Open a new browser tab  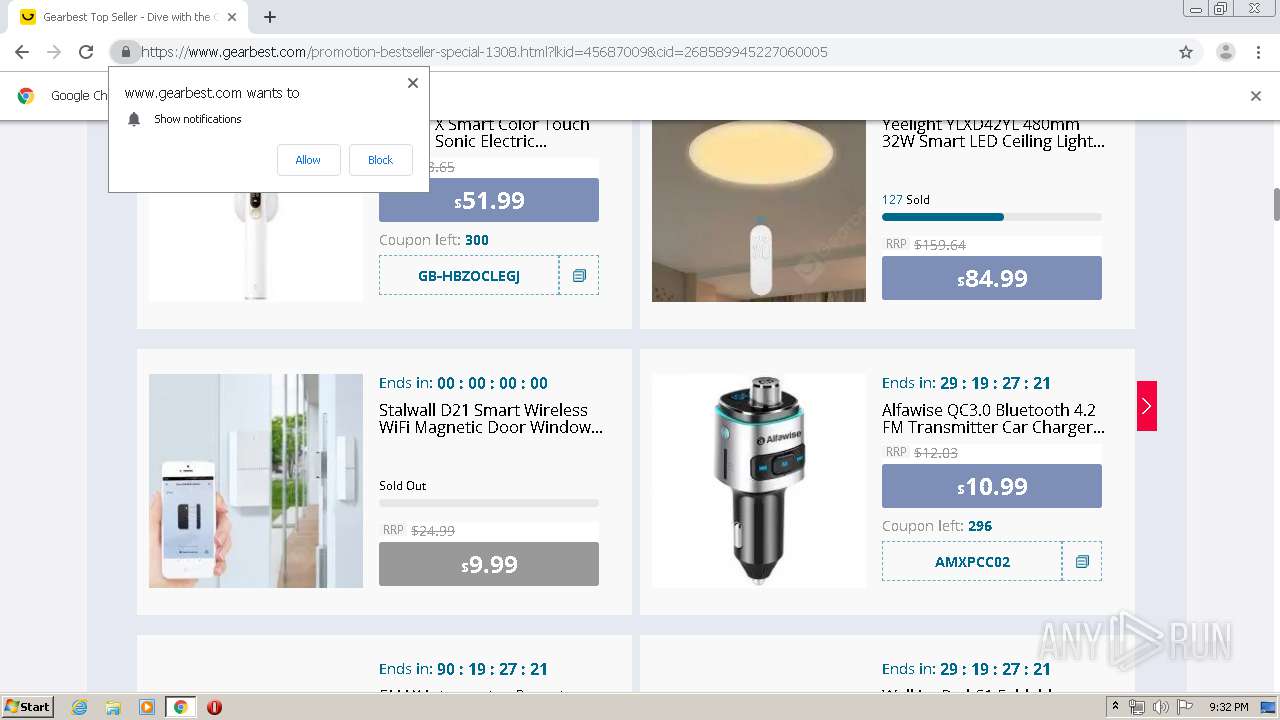tap(270, 17)
